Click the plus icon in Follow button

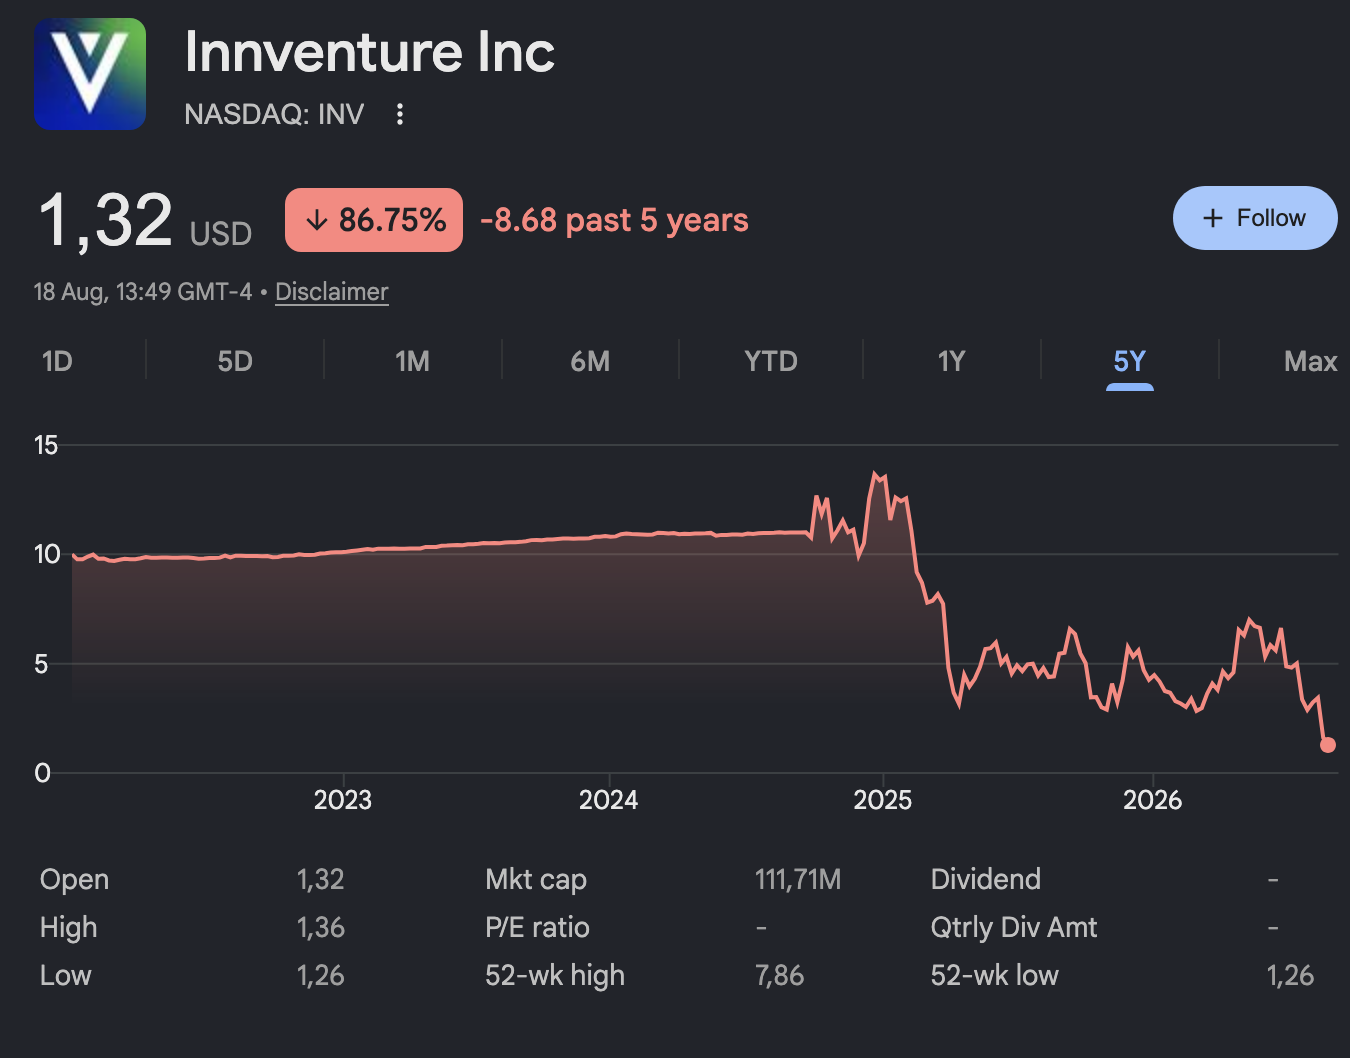(1213, 218)
